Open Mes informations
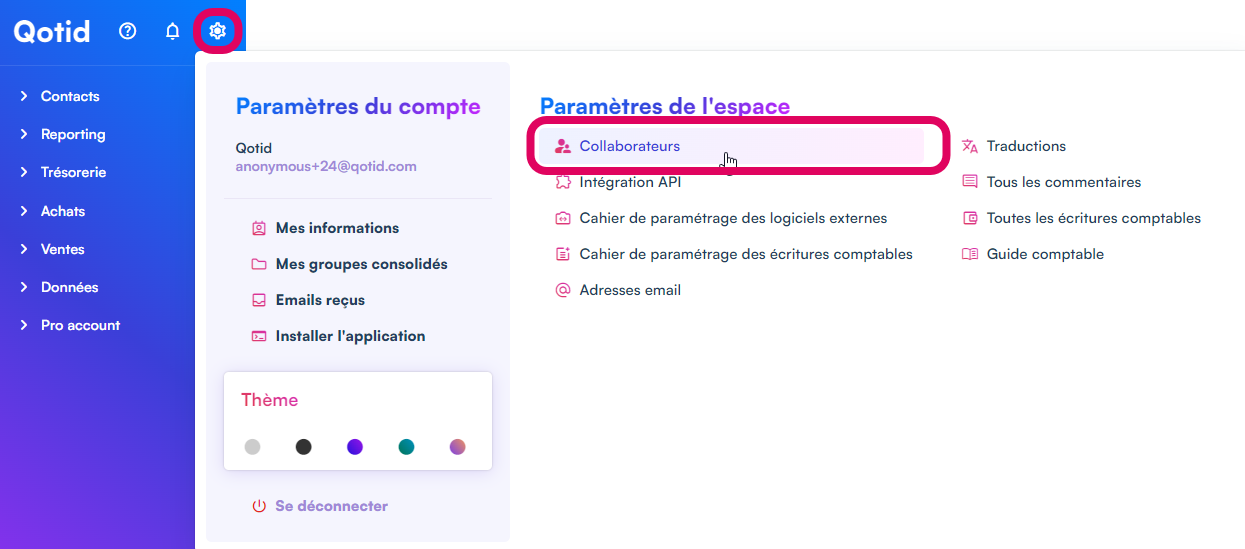Screen dimensions: 1245x549 coord(337,228)
